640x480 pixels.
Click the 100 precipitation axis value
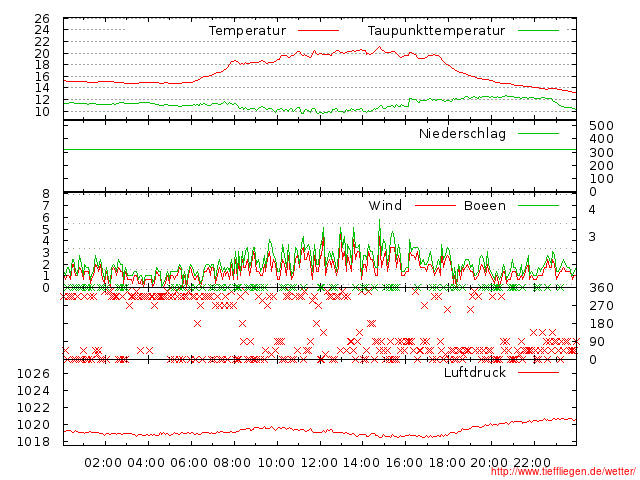click(601, 179)
